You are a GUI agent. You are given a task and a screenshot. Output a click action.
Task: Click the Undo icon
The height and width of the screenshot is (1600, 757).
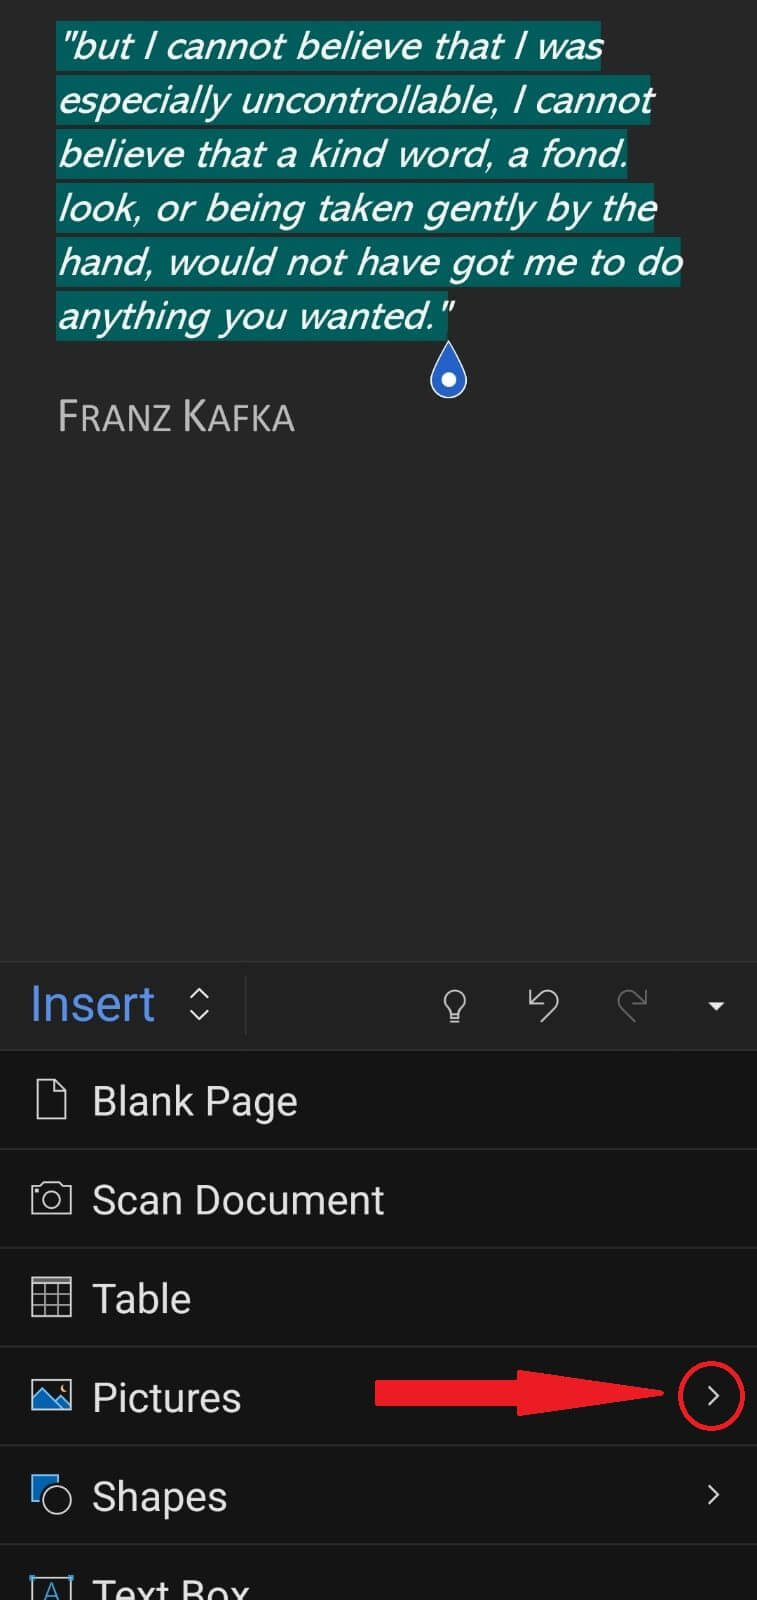(x=543, y=1005)
